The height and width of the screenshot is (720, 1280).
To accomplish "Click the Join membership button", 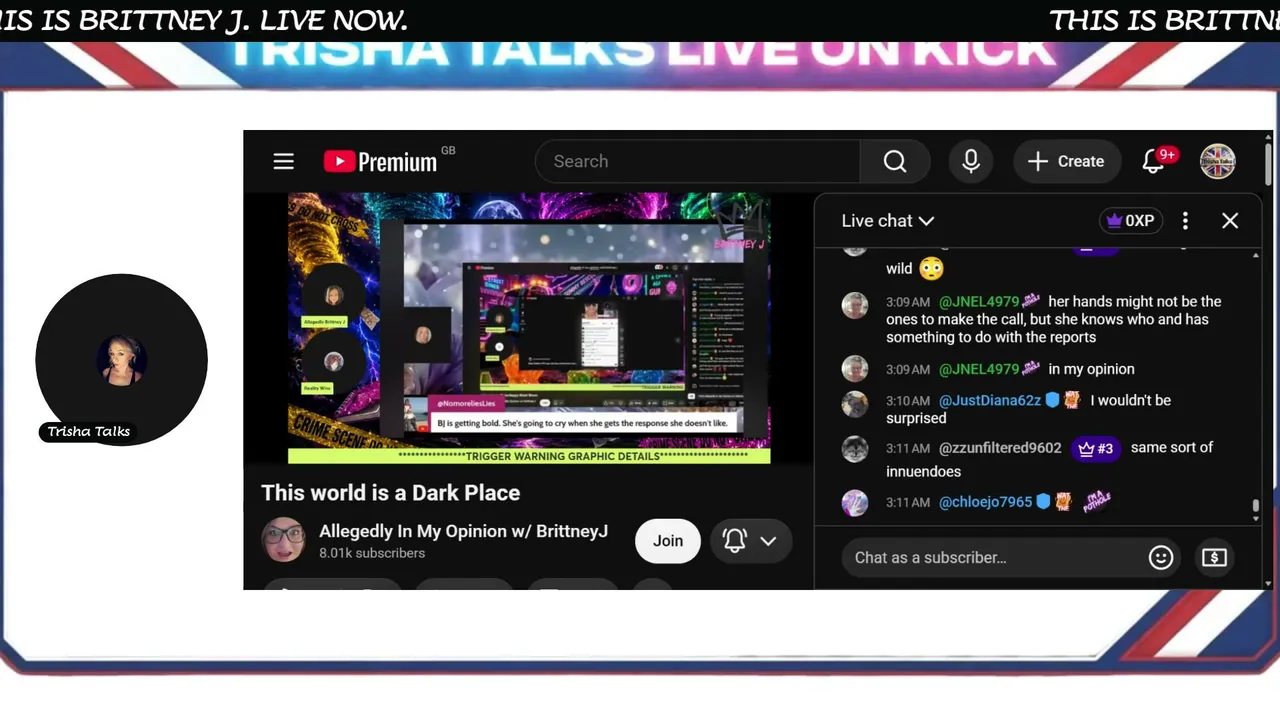I will 668,541.
